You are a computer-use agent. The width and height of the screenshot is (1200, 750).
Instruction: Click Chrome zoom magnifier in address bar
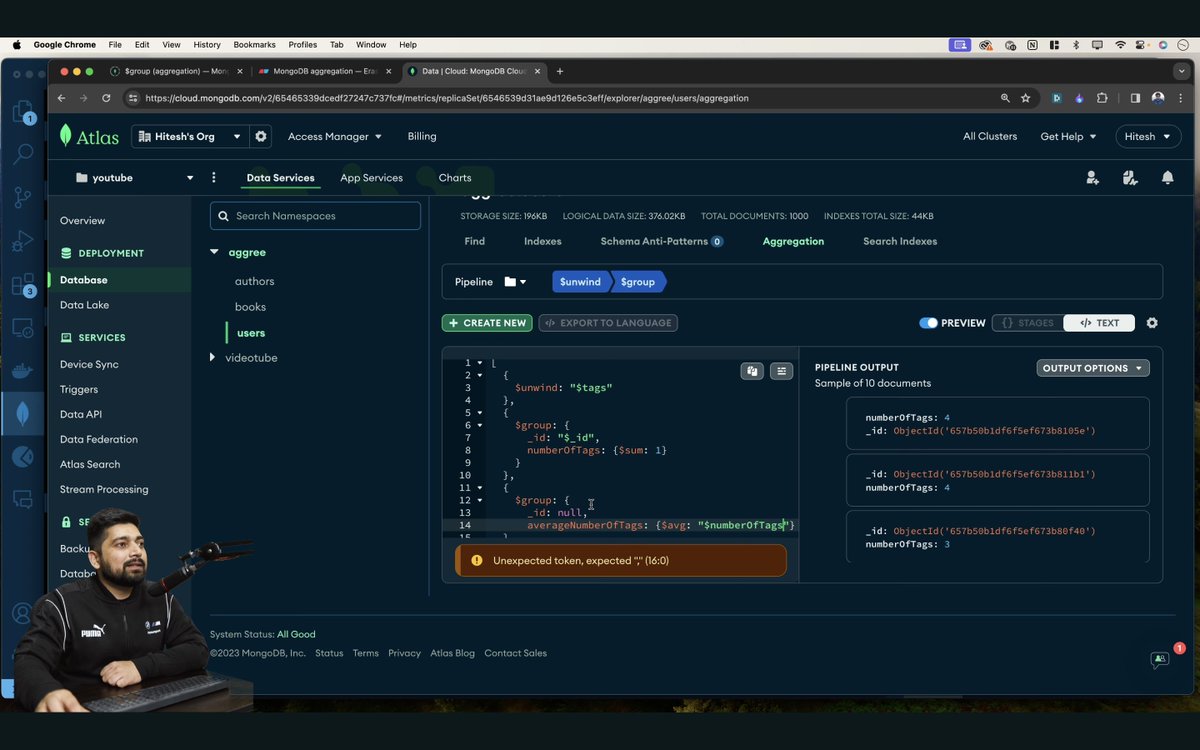point(1005,98)
